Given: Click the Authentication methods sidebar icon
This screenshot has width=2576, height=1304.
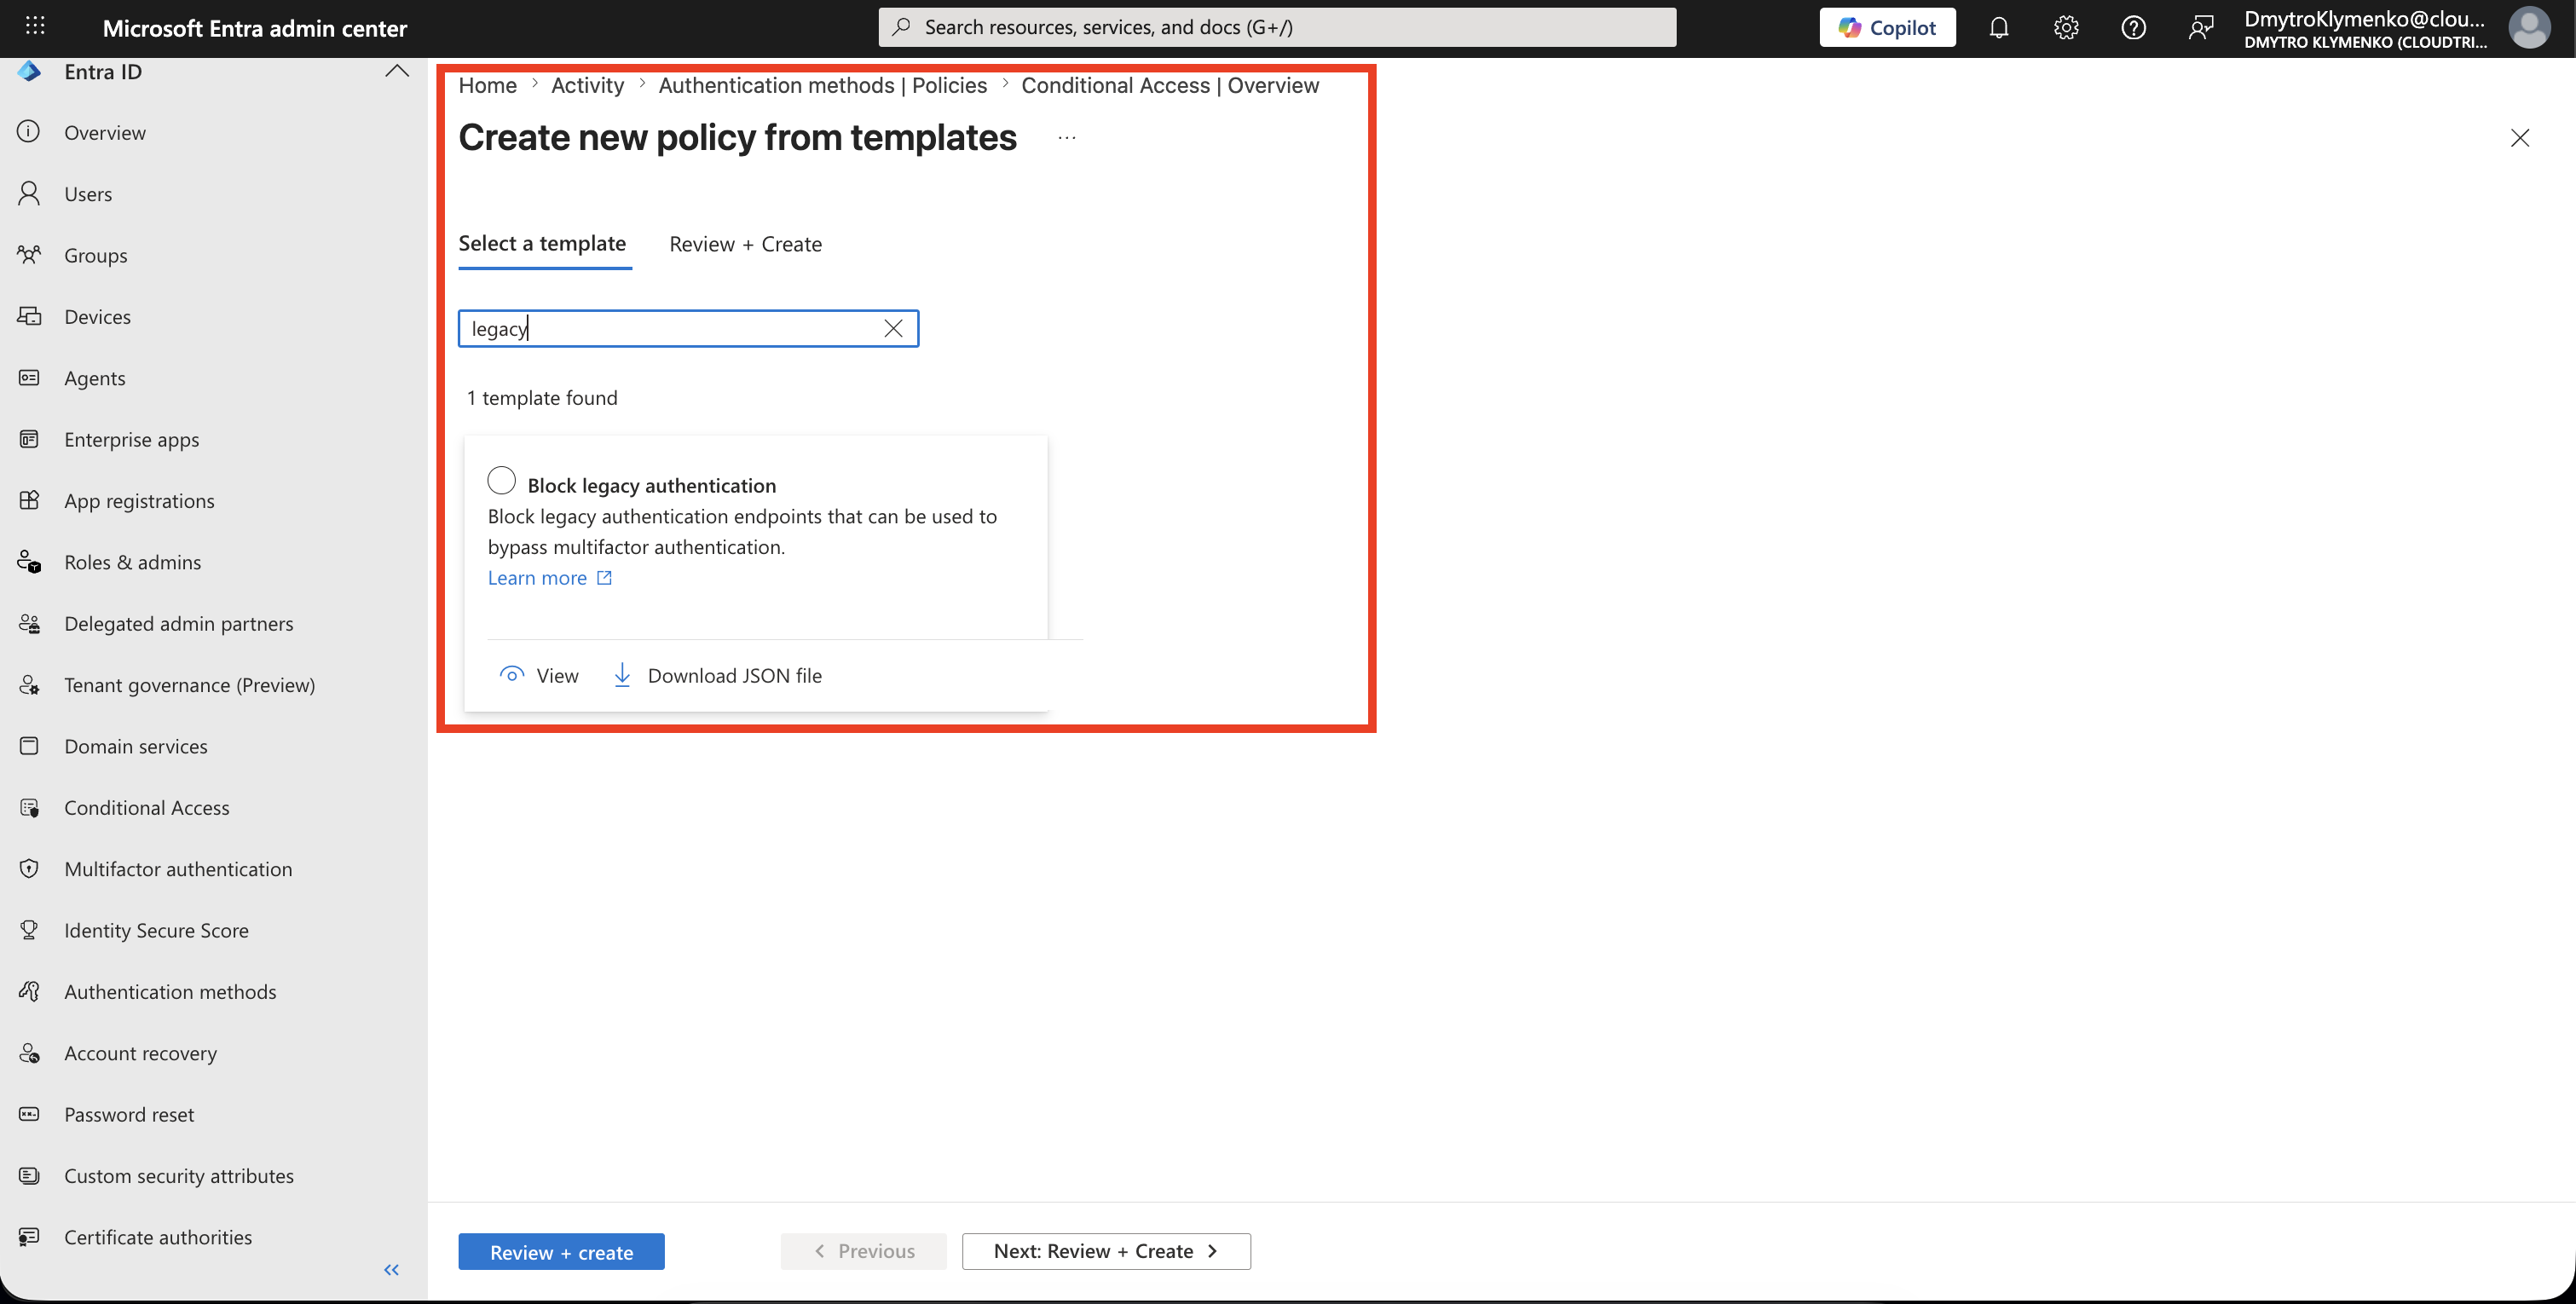Looking at the screenshot, I should (29, 991).
